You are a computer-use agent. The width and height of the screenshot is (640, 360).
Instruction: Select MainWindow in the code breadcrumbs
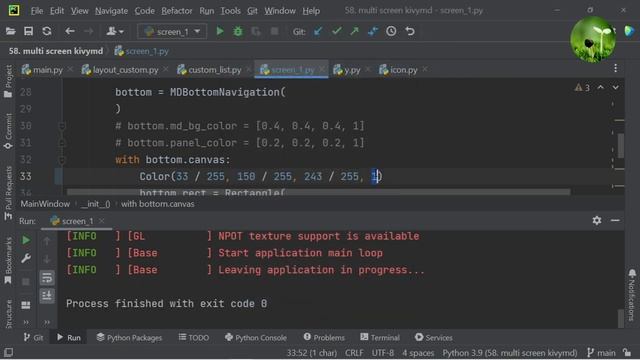[45, 204]
